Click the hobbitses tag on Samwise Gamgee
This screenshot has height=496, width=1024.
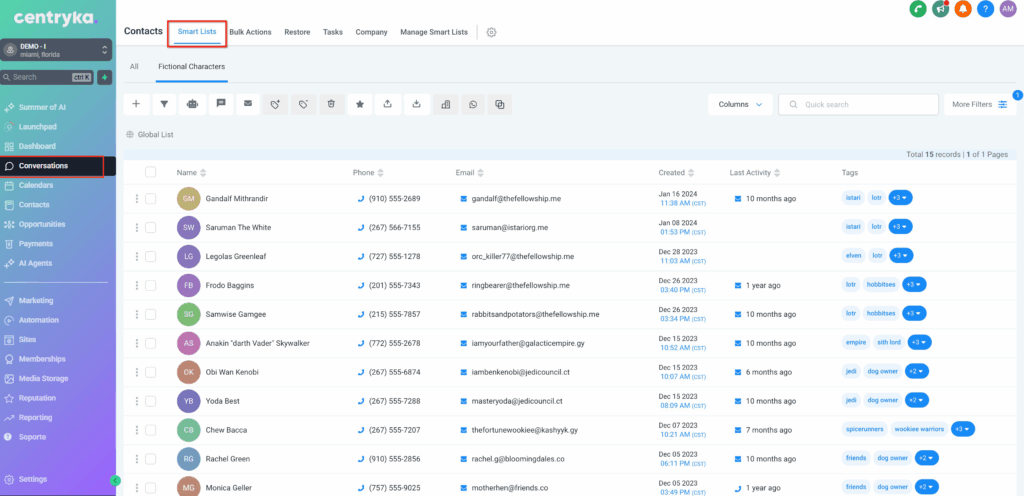point(881,314)
